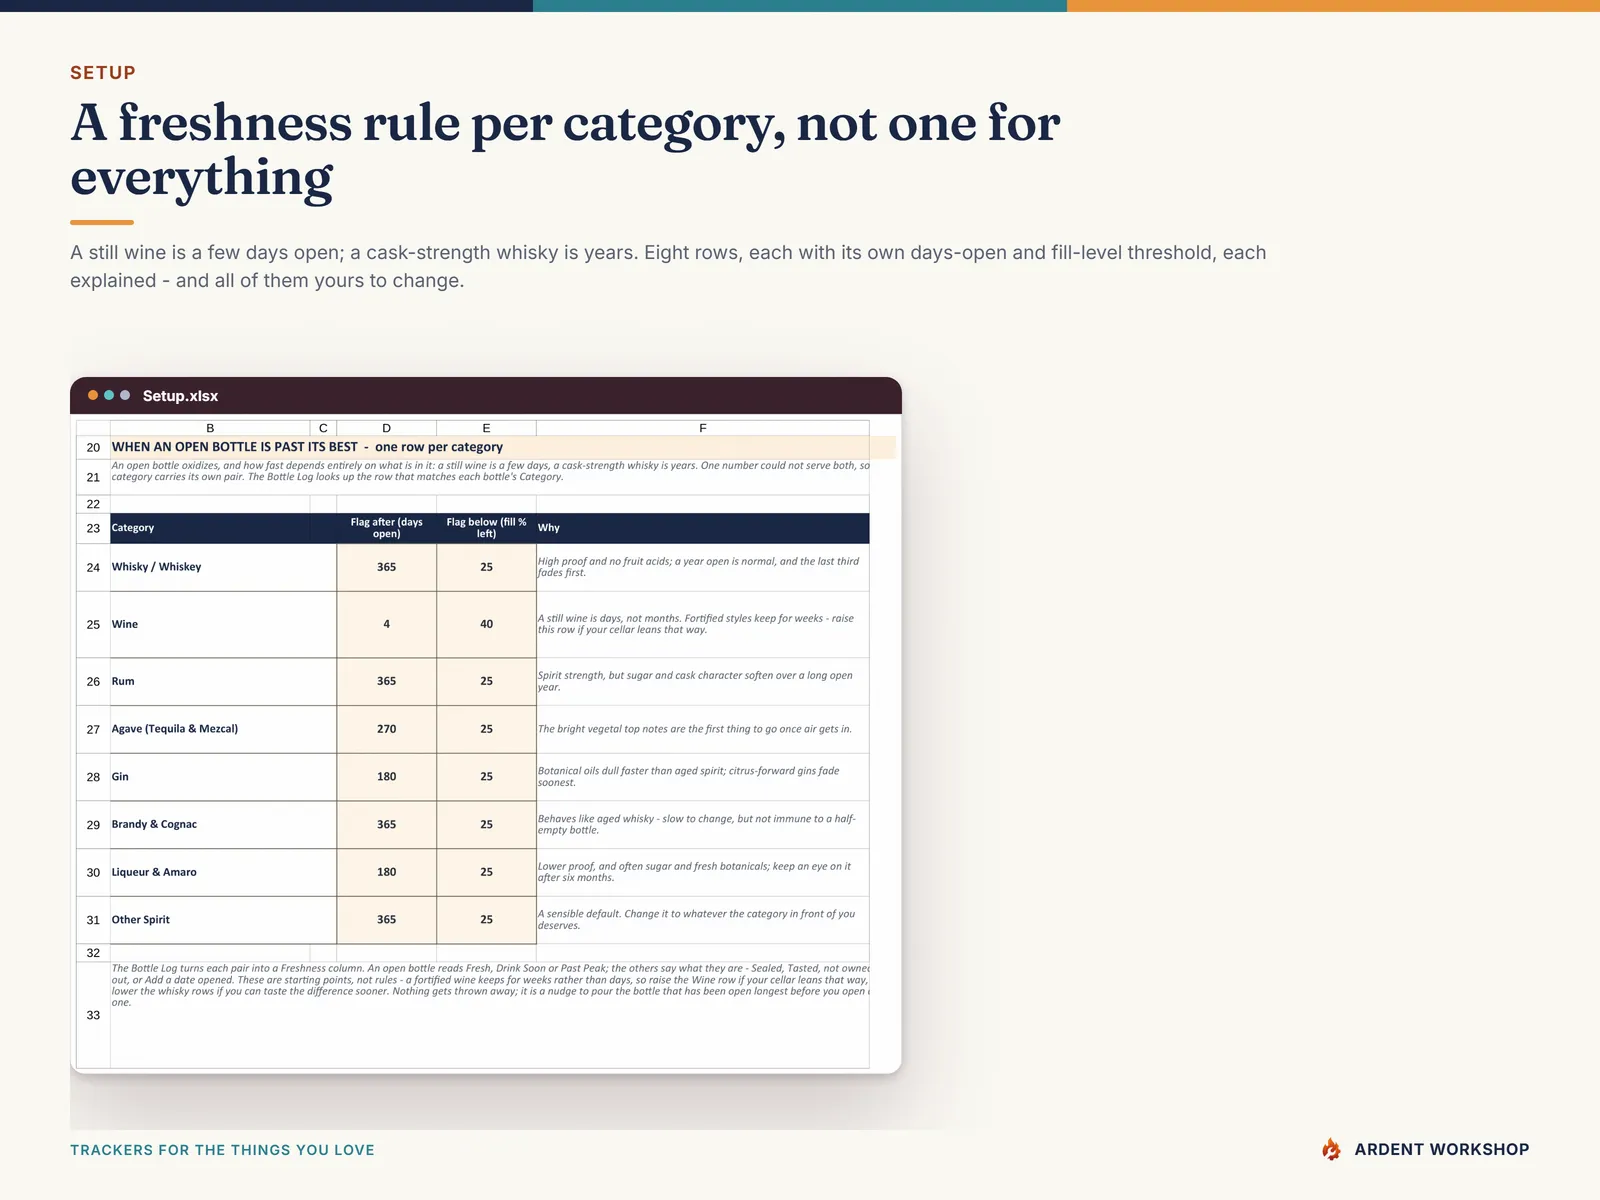1600x1200 pixels.
Task: Select the 'Gin' category cell
Action: coord(223,777)
